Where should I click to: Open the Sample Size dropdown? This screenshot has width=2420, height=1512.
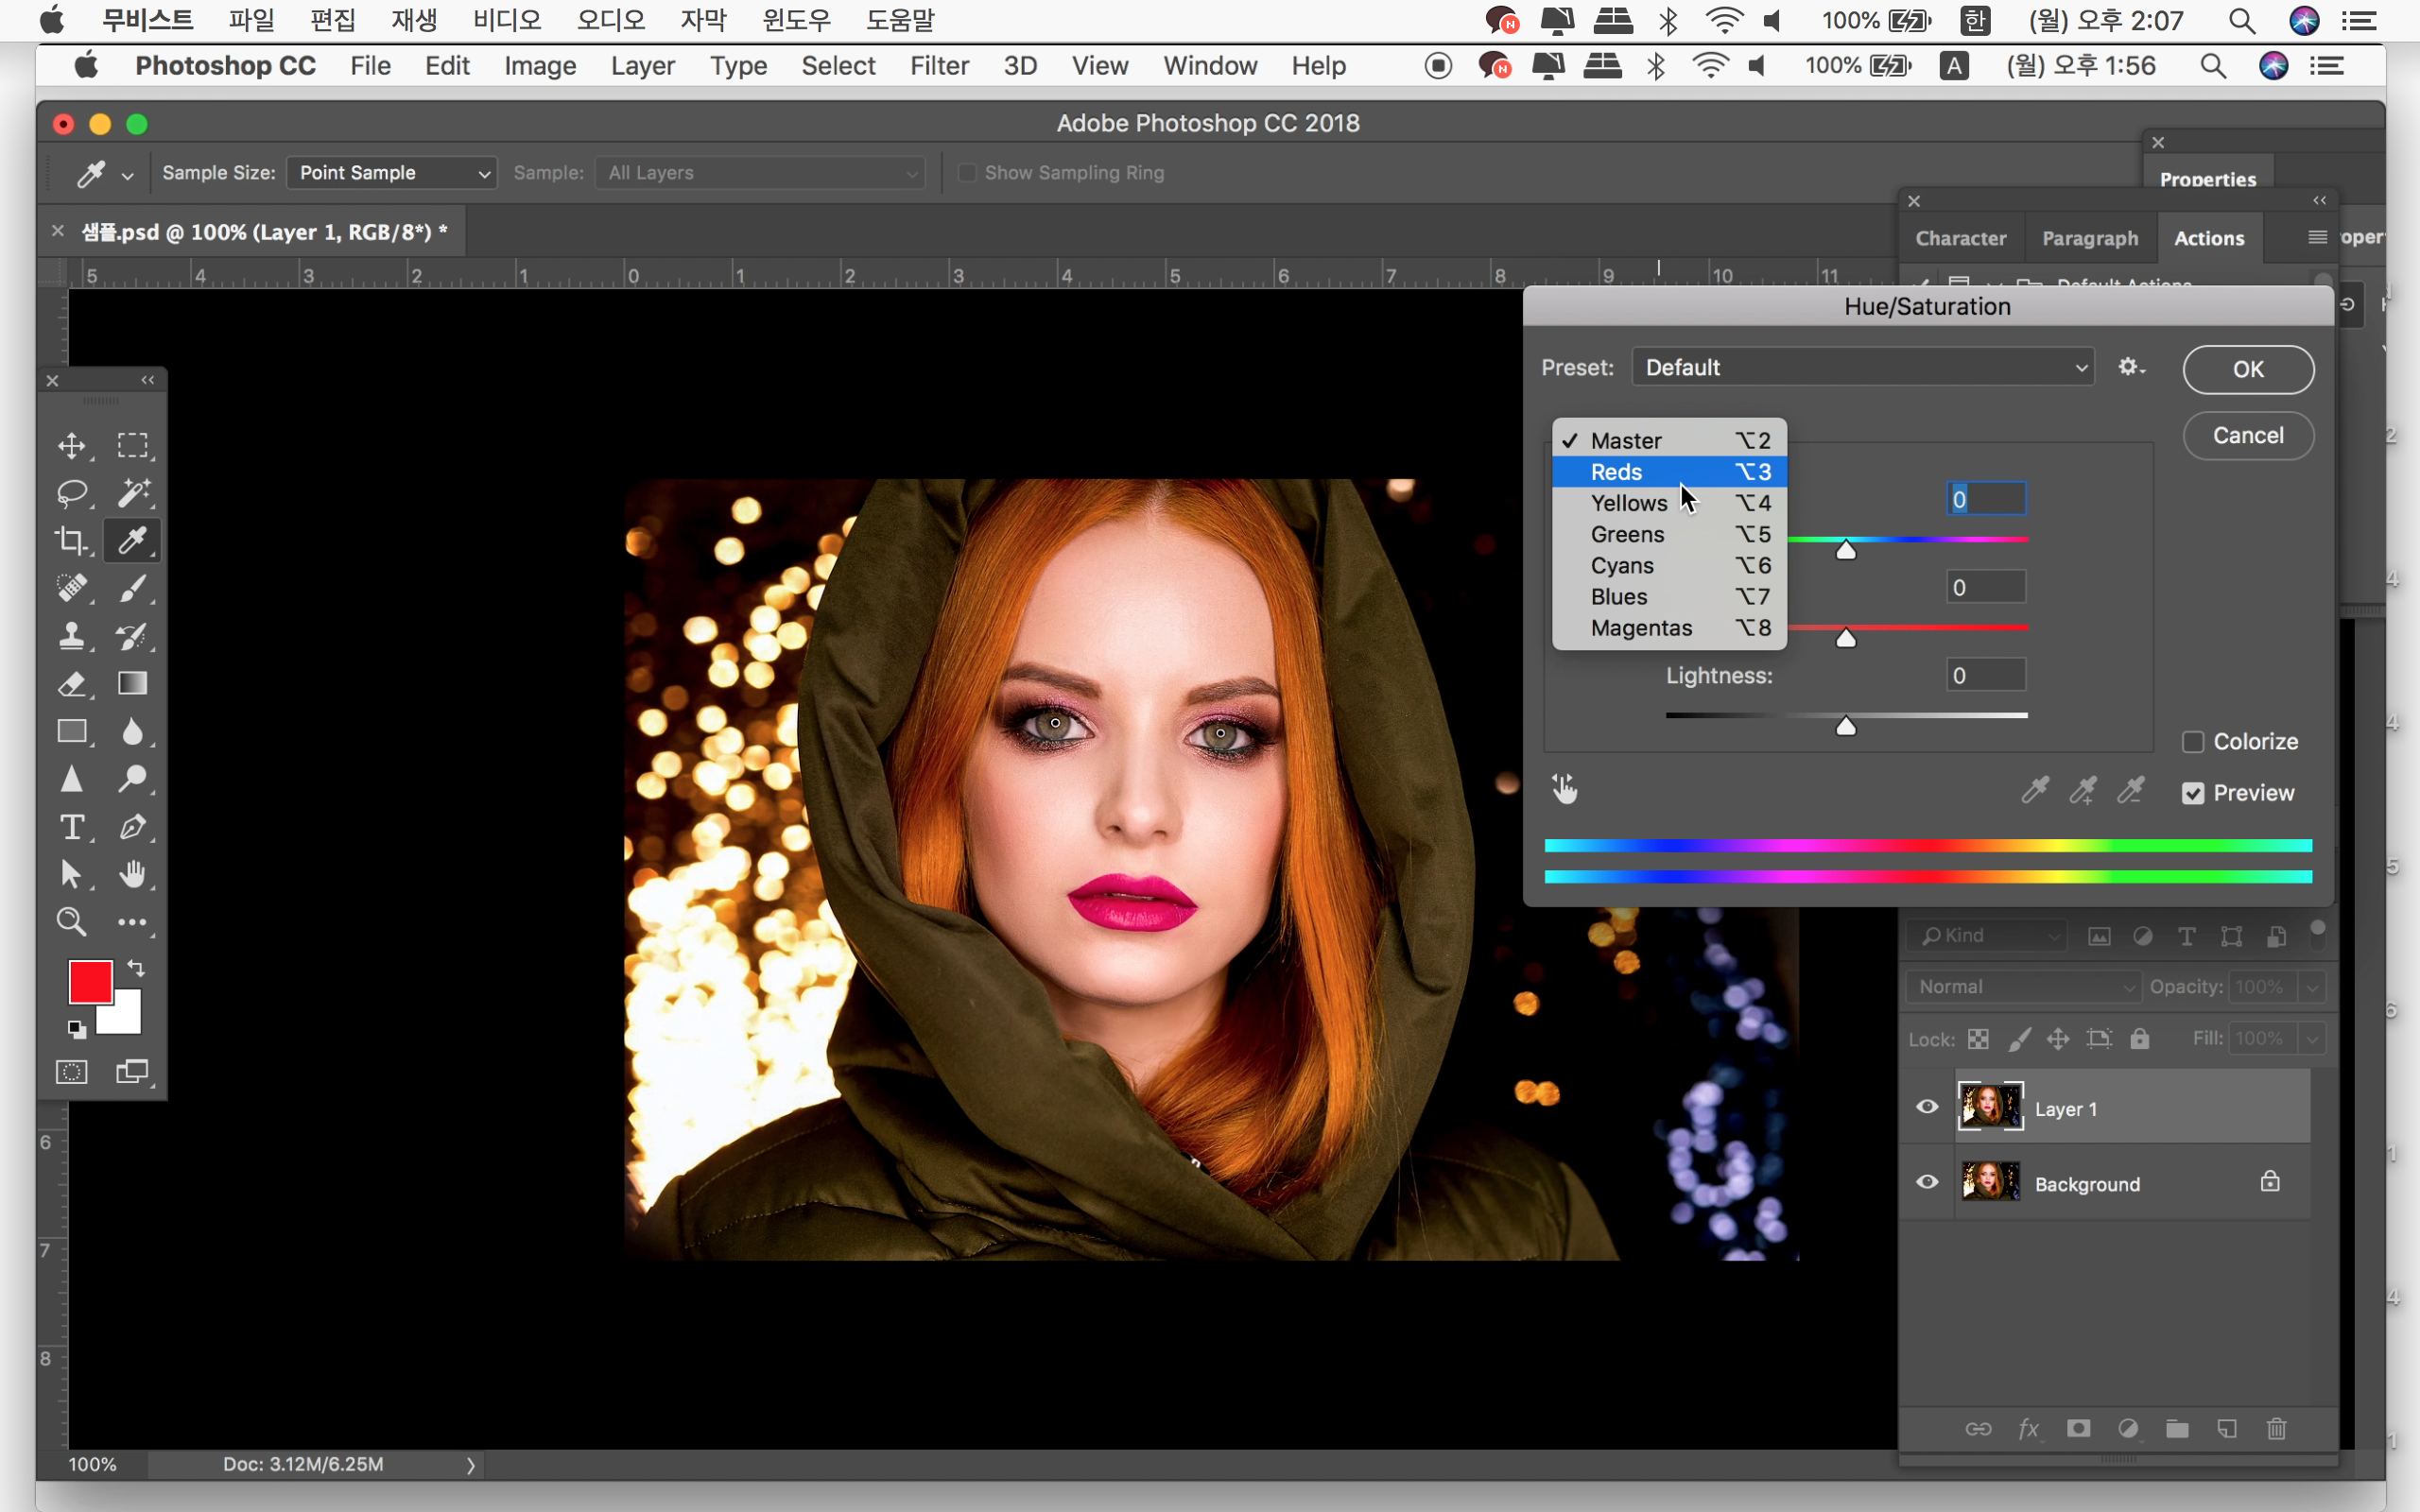pos(391,173)
